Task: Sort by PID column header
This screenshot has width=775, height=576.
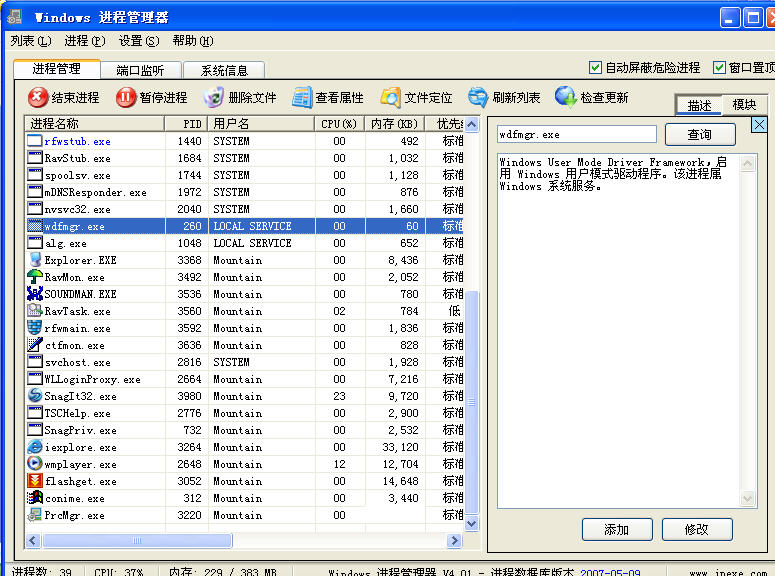Action: pos(186,124)
